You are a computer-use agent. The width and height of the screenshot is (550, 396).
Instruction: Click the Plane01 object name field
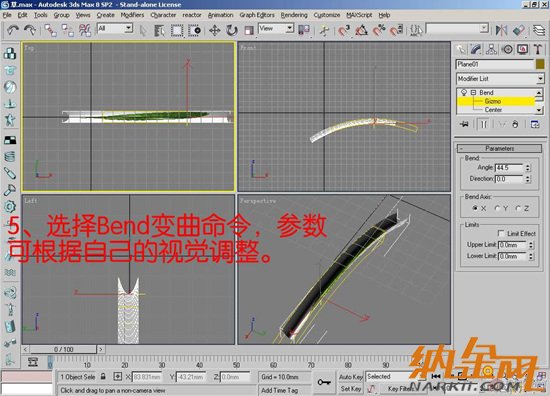tap(495, 65)
